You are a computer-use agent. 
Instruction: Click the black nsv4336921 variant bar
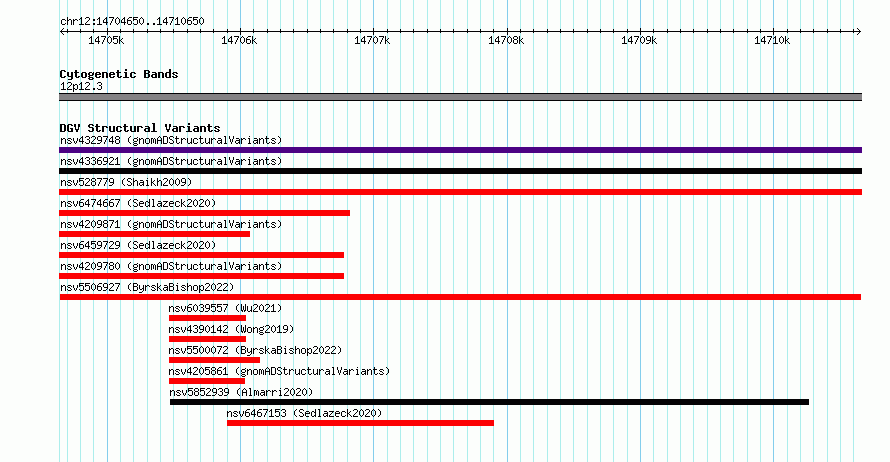click(x=460, y=171)
